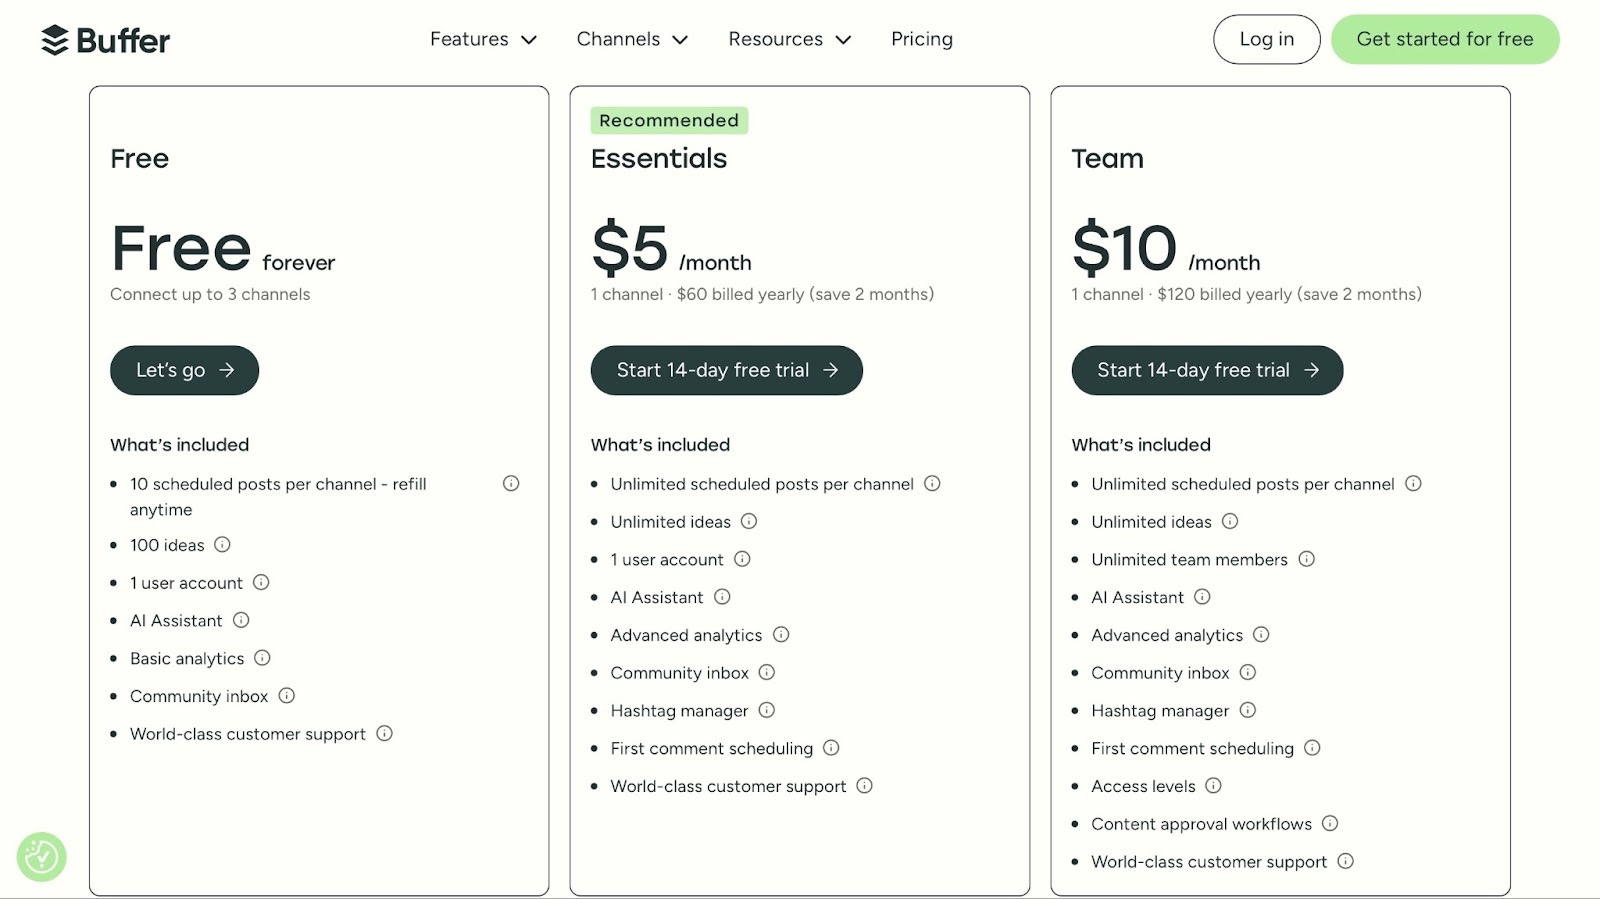The width and height of the screenshot is (1600, 899).
Task: Show info about Content approval workflows
Action: (x=1330, y=824)
